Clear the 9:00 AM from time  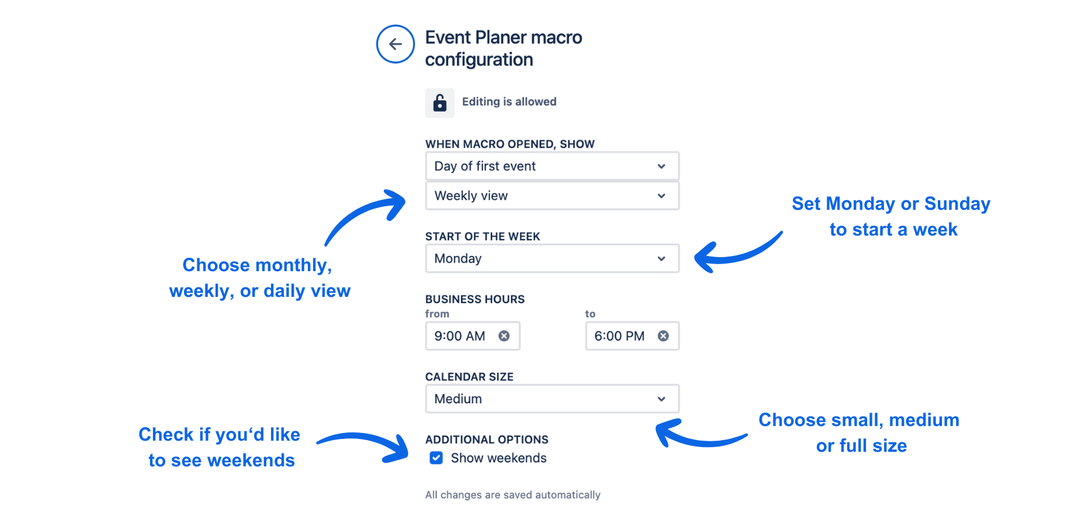click(504, 336)
